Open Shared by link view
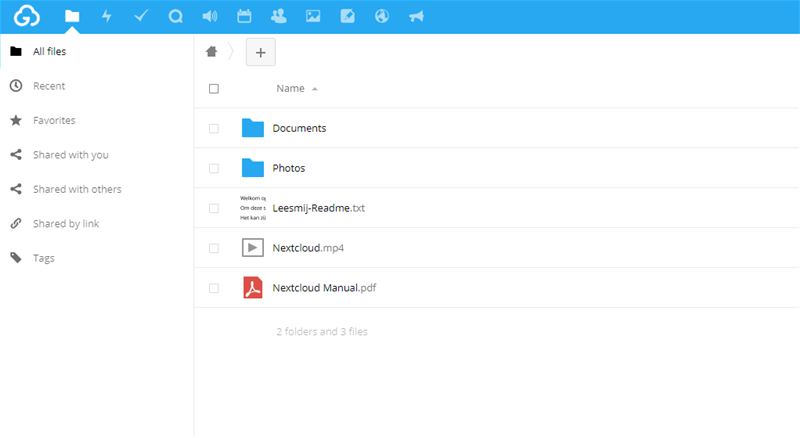 click(66, 223)
